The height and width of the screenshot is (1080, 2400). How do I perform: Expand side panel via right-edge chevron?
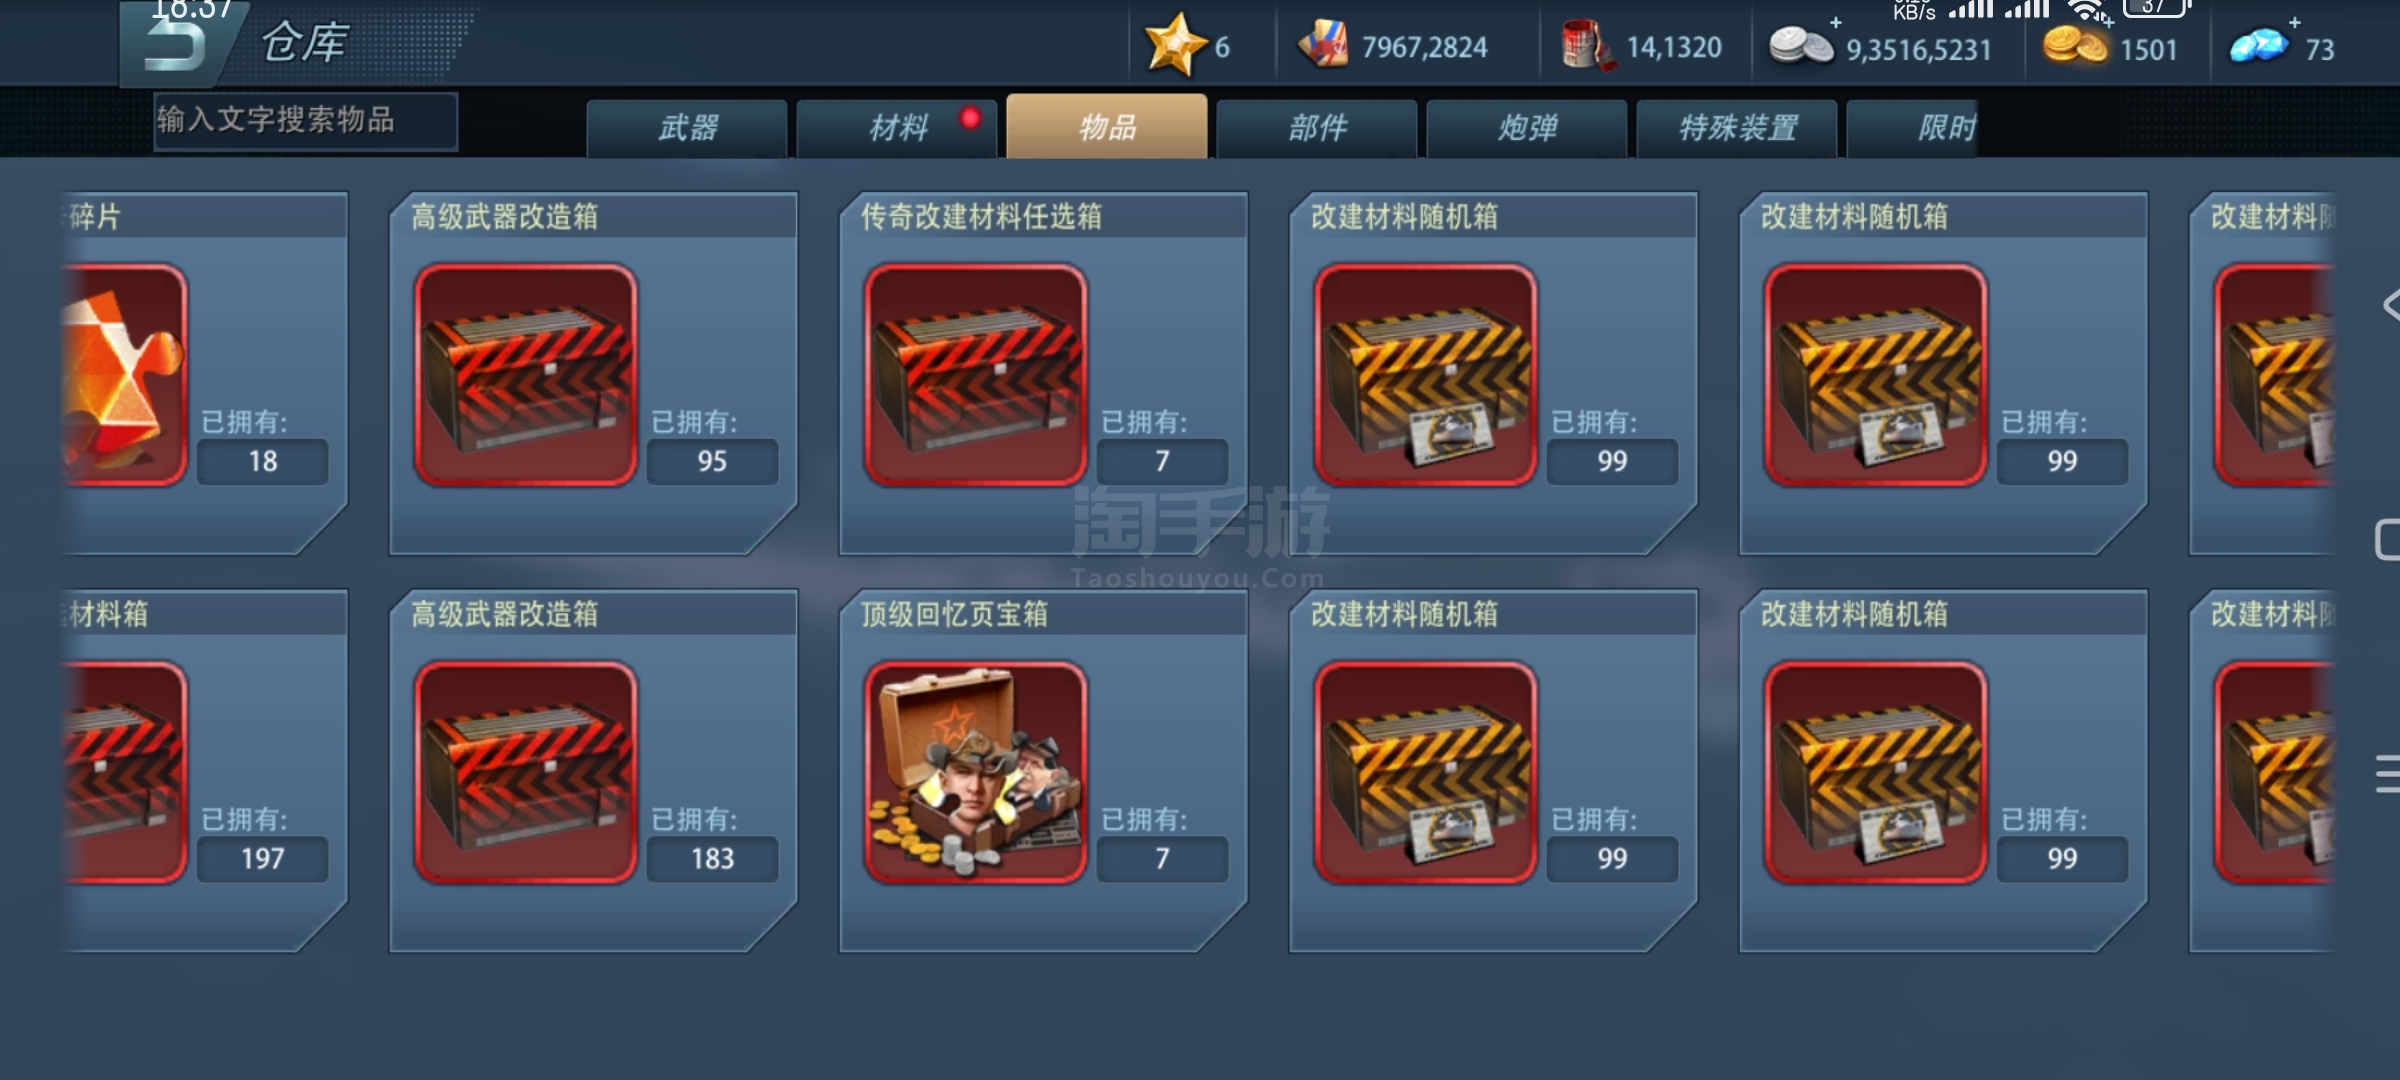click(2390, 305)
